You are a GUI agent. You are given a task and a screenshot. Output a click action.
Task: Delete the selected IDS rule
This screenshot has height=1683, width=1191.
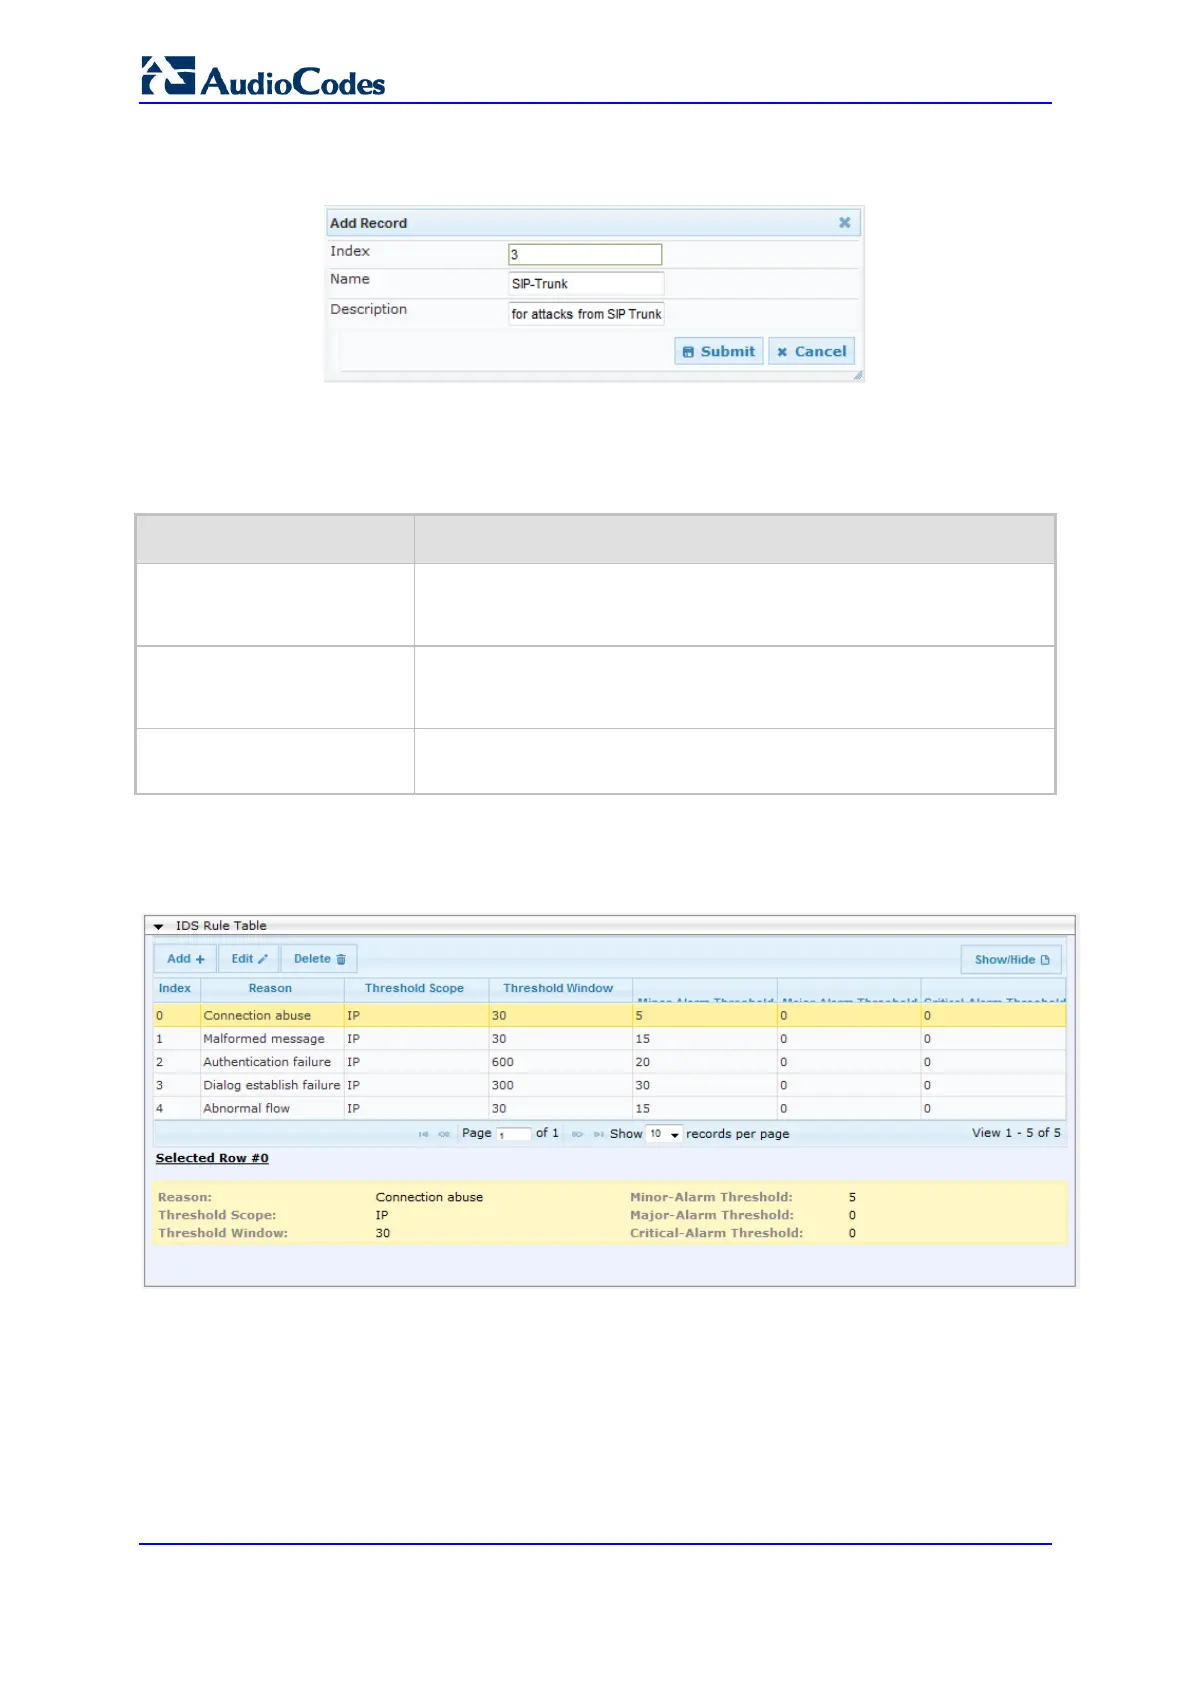click(319, 958)
